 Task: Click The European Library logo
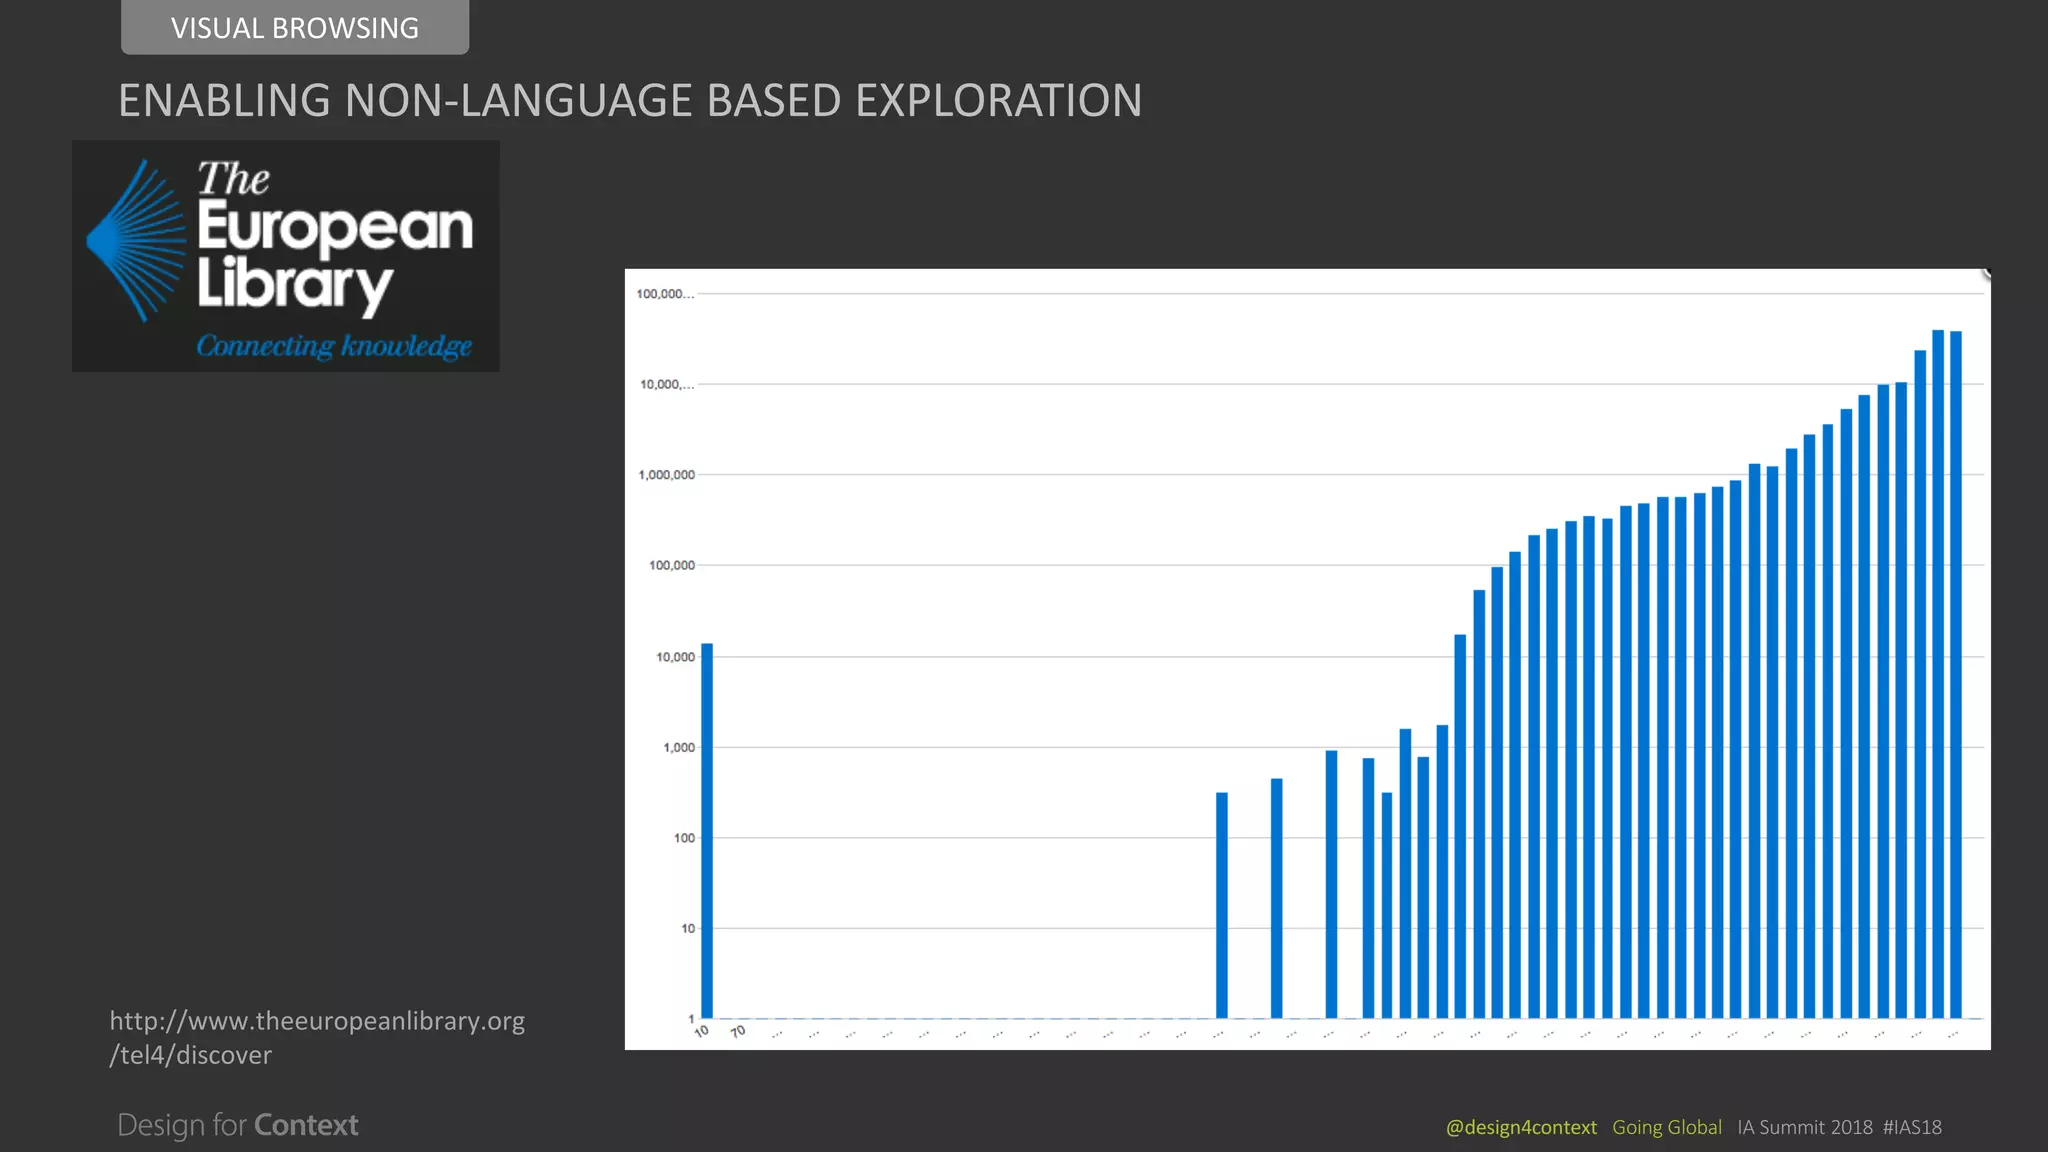coord(286,256)
